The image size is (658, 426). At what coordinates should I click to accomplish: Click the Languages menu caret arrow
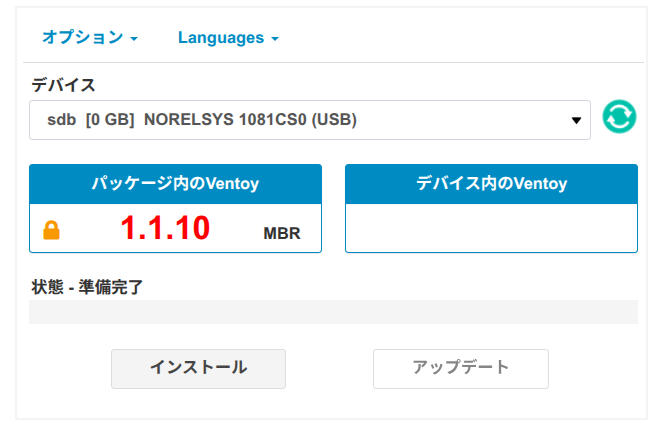tap(275, 39)
